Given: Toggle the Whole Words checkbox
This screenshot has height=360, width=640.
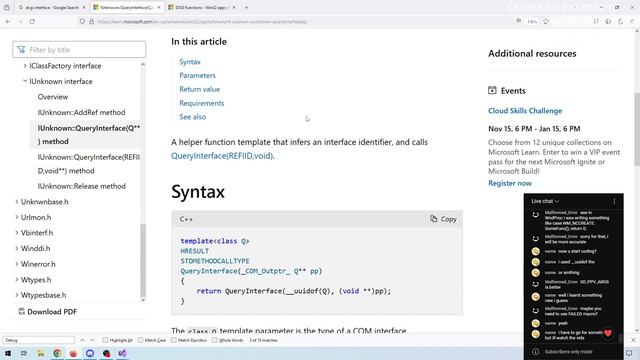Looking at the screenshot, I should click(215, 340).
